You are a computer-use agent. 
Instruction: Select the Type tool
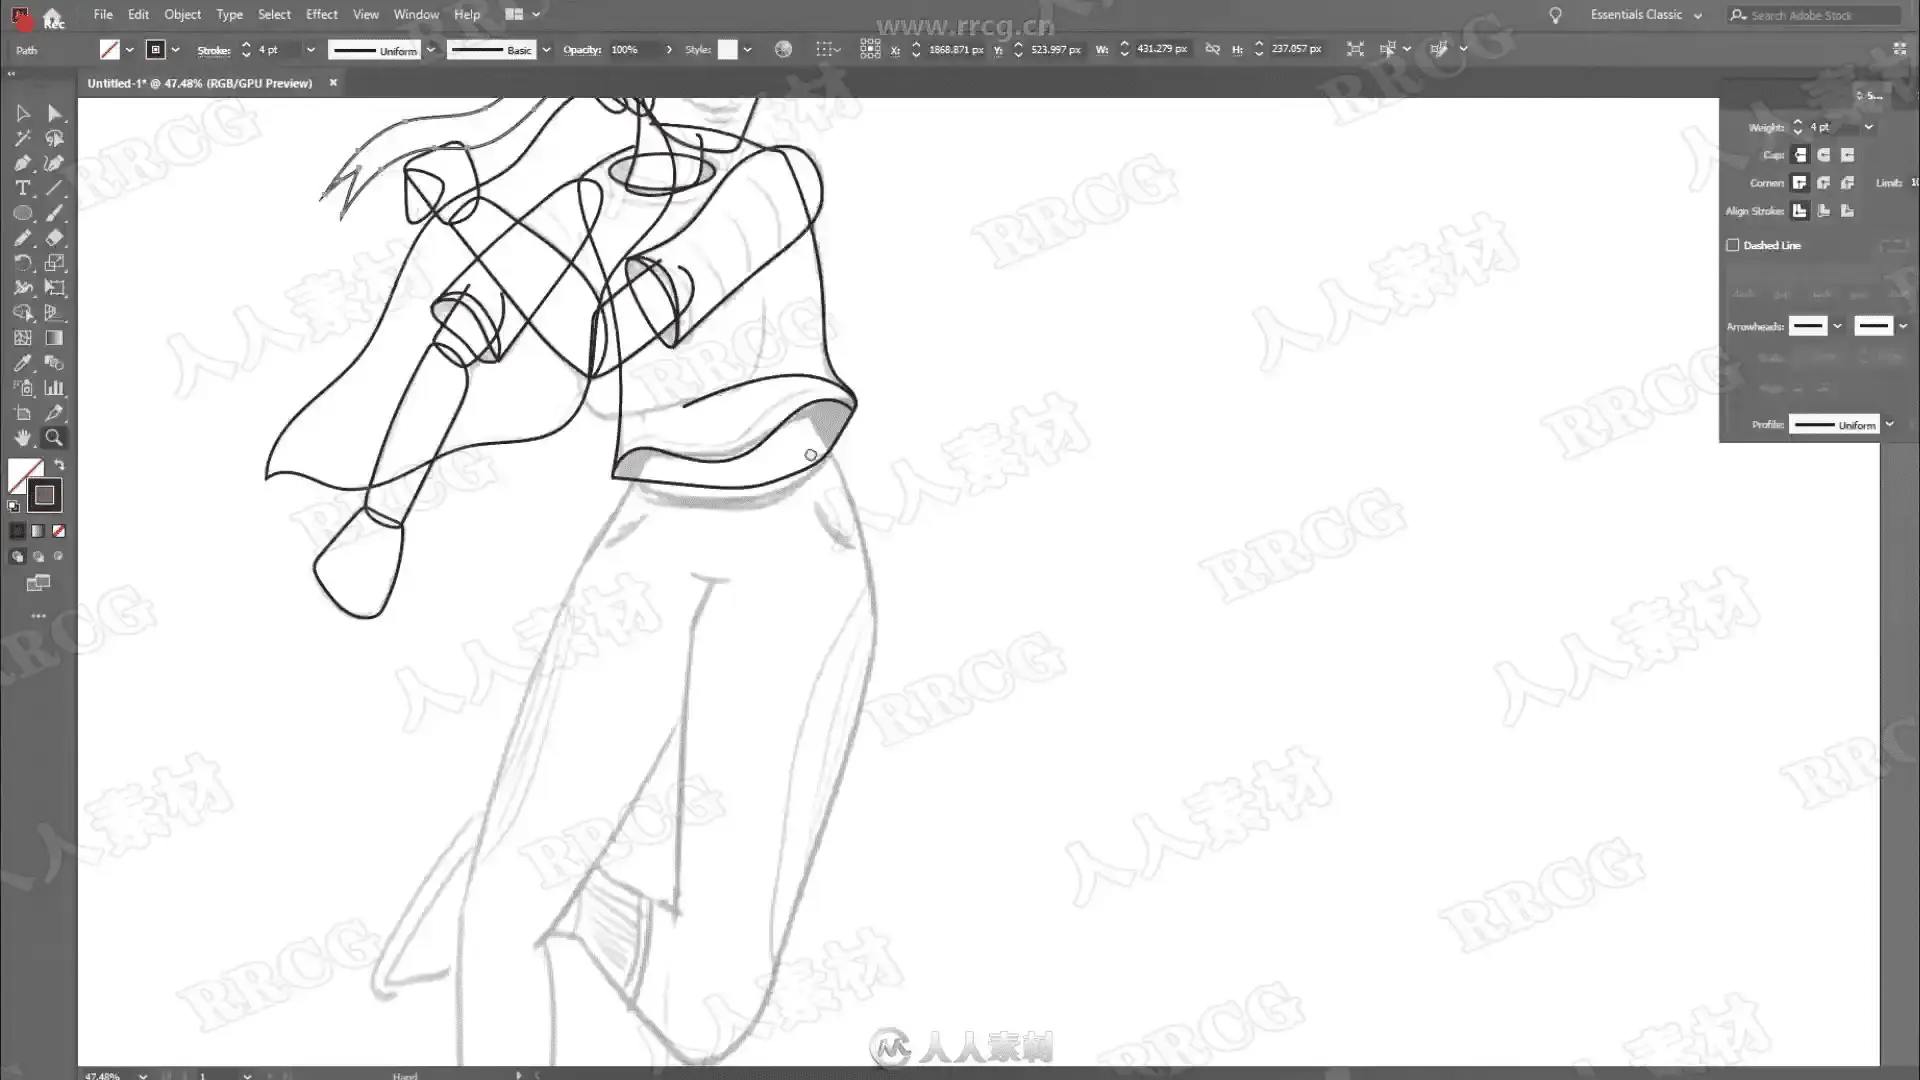pos(22,188)
